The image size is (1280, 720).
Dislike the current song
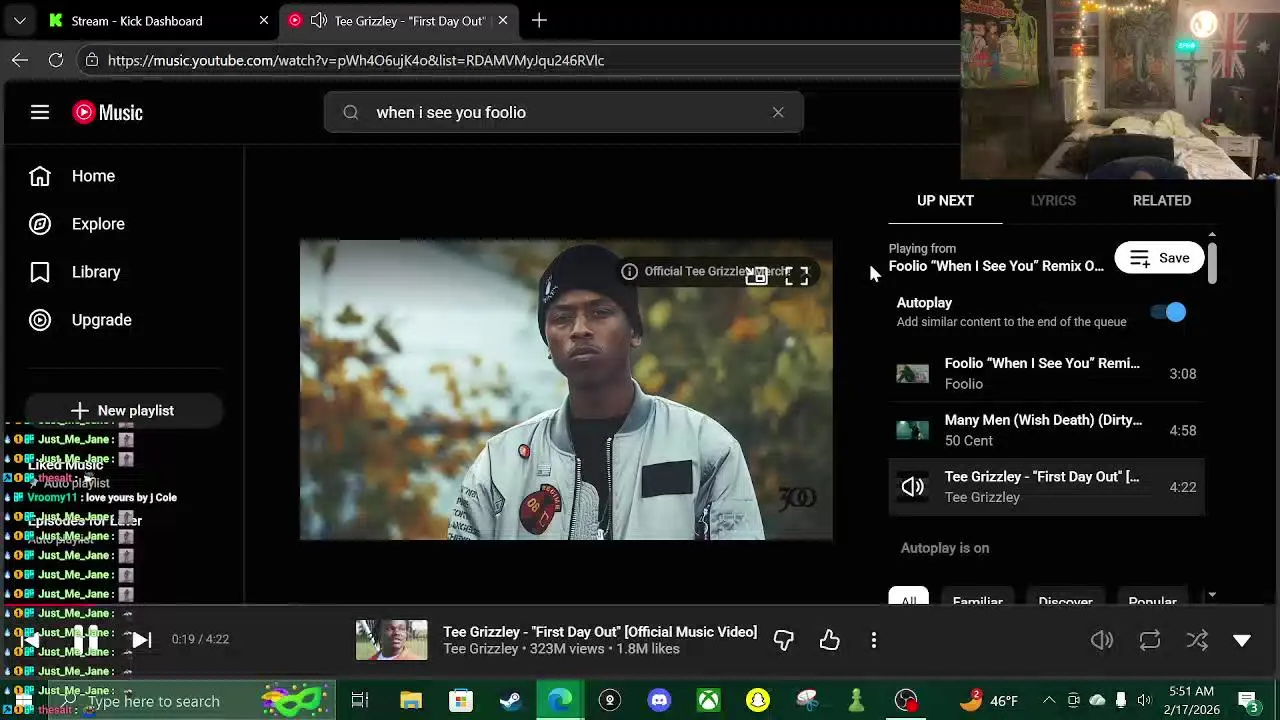tap(783, 640)
